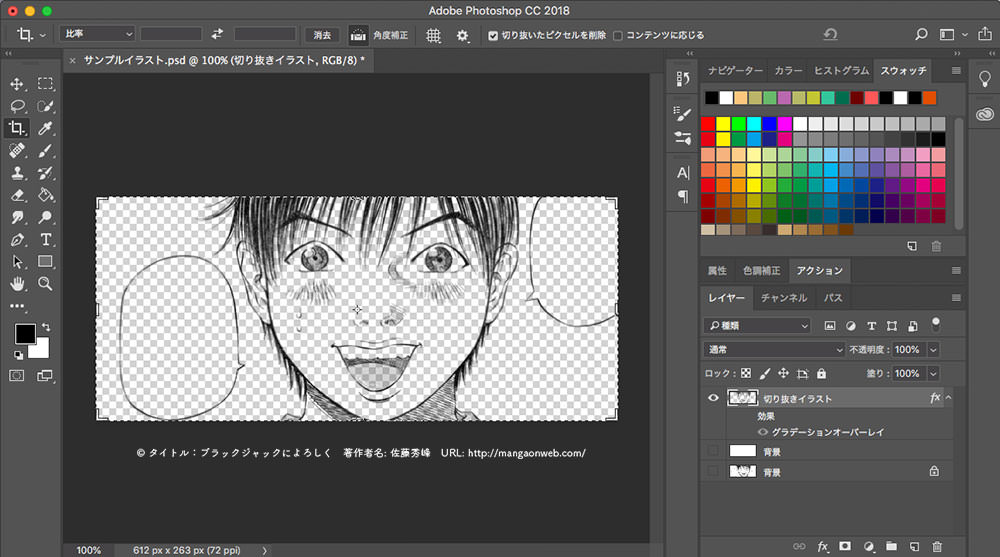The image size is (1000, 557).
Task: Swap crop width and height values
Action: 217,34
